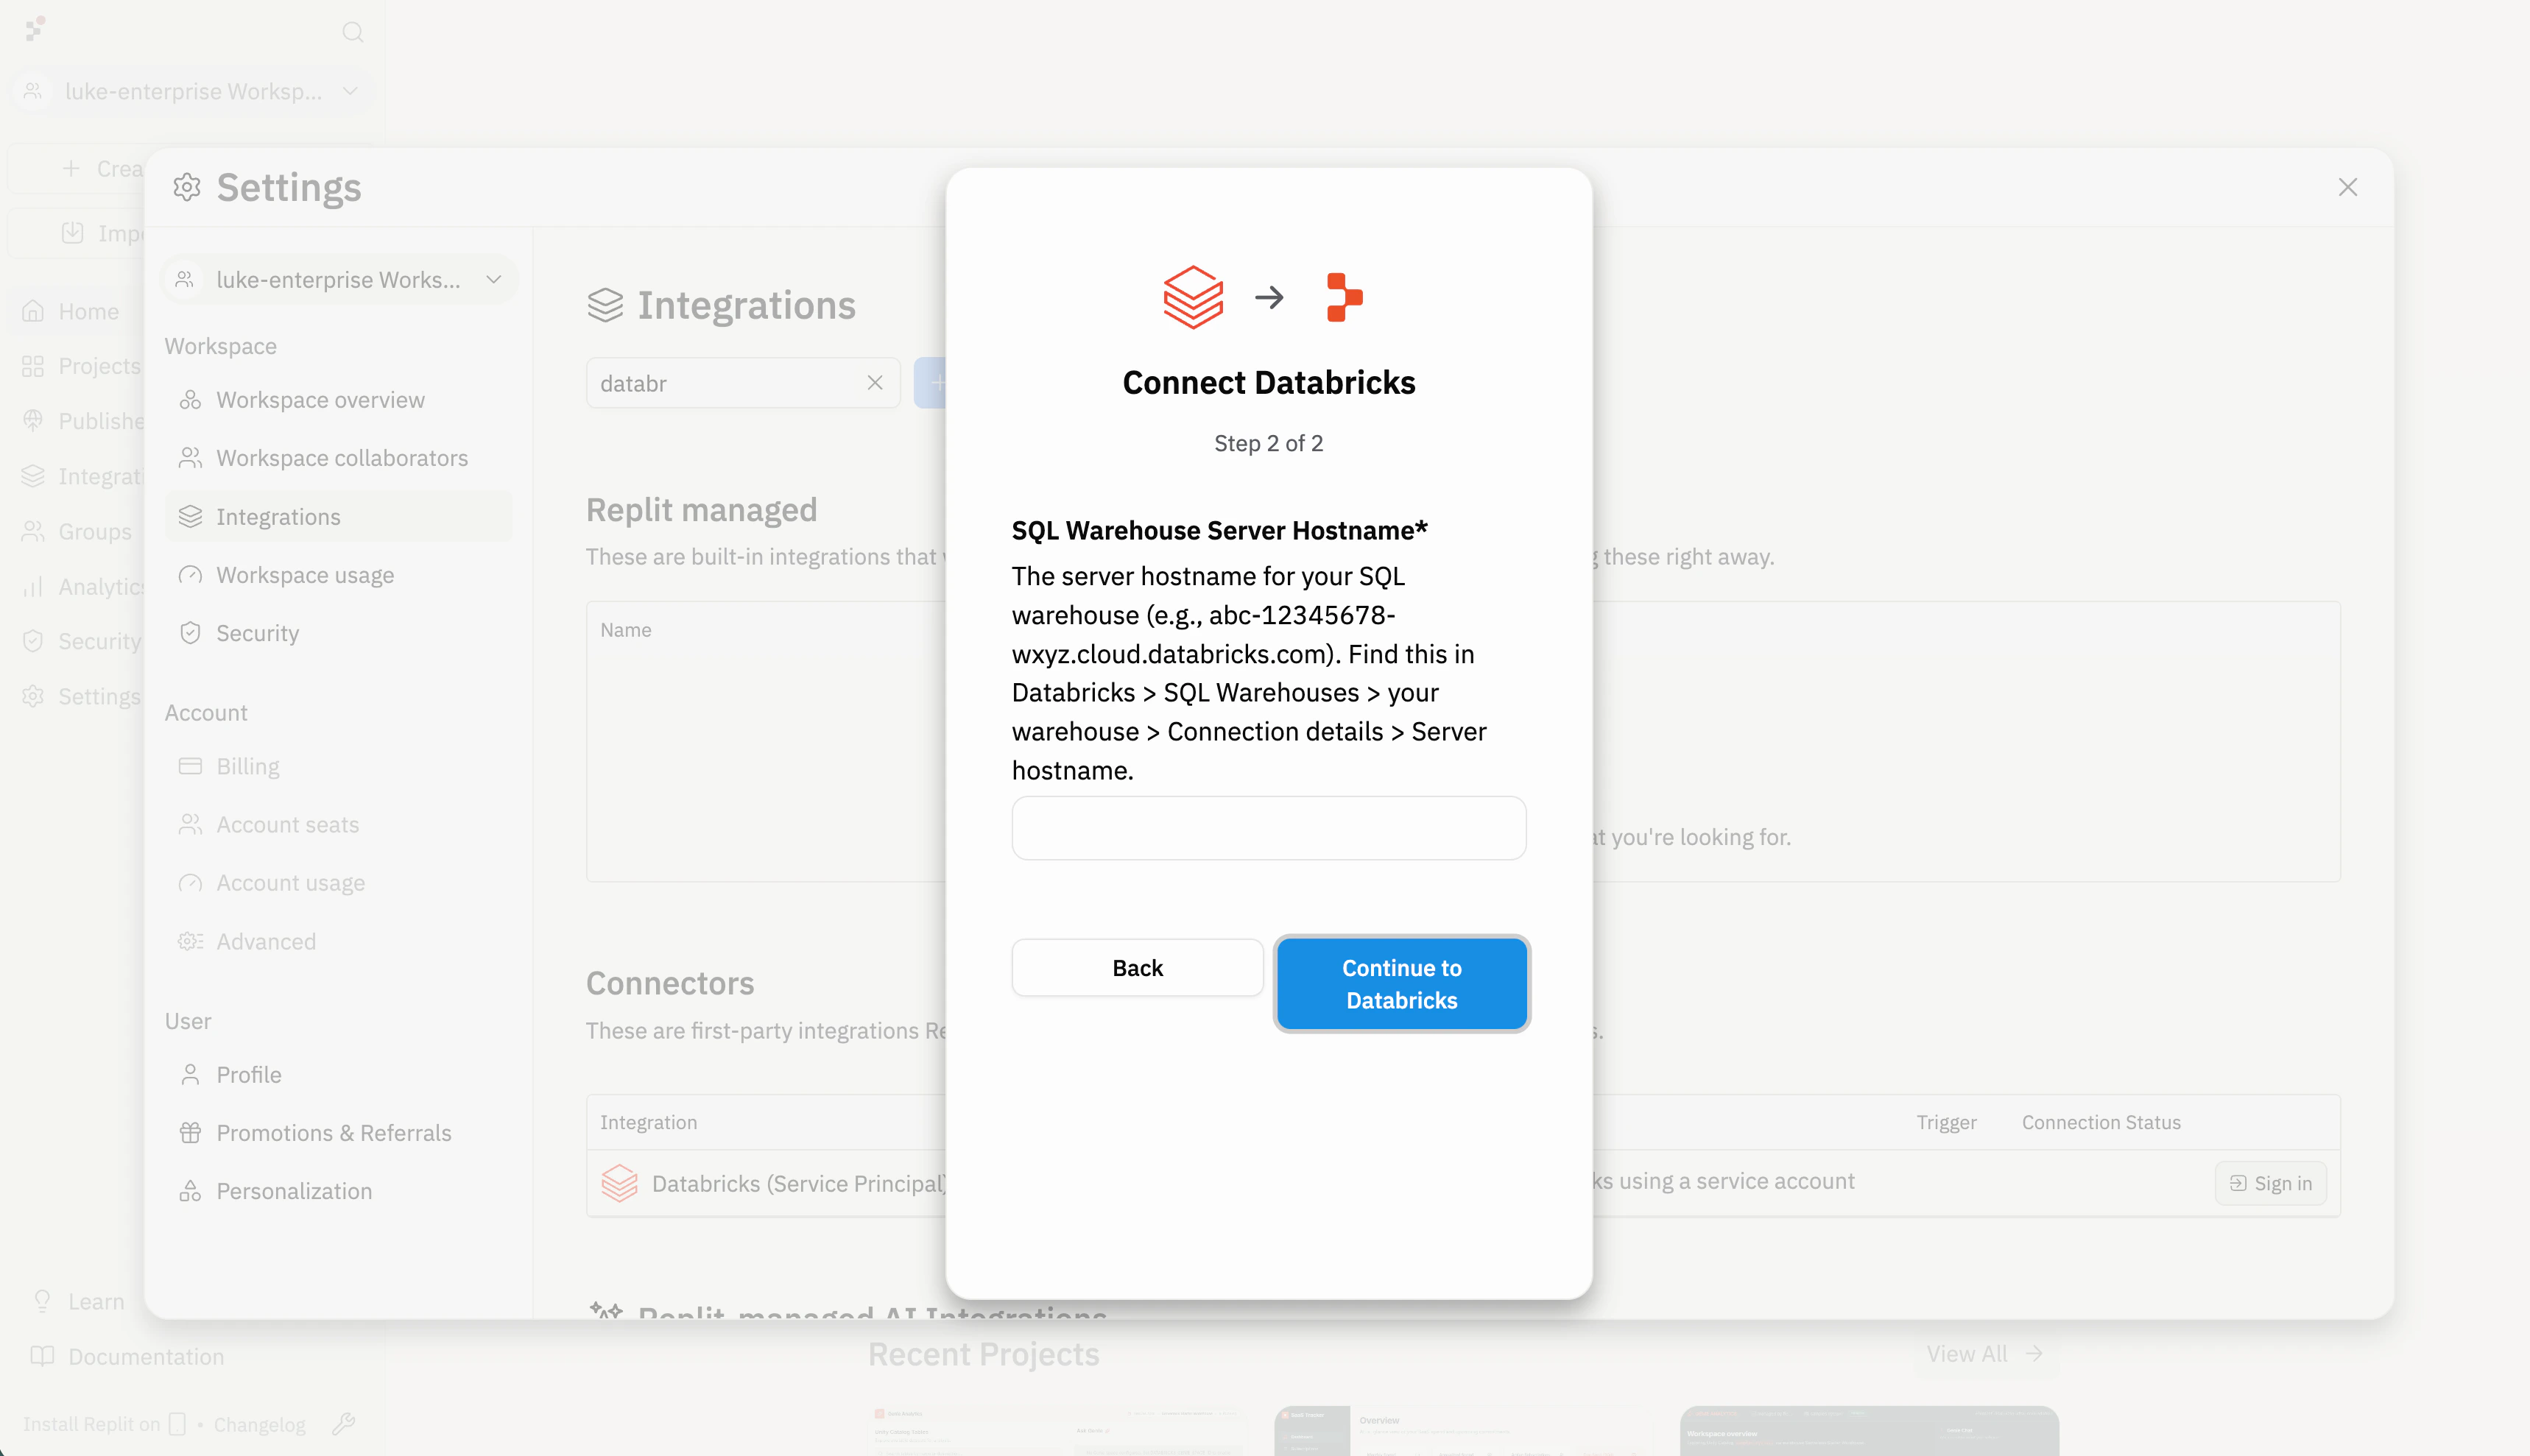Expand the luke-enterprise workspace selector in Settings
The height and width of the screenshot is (1456, 2530).
pos(339,280)
